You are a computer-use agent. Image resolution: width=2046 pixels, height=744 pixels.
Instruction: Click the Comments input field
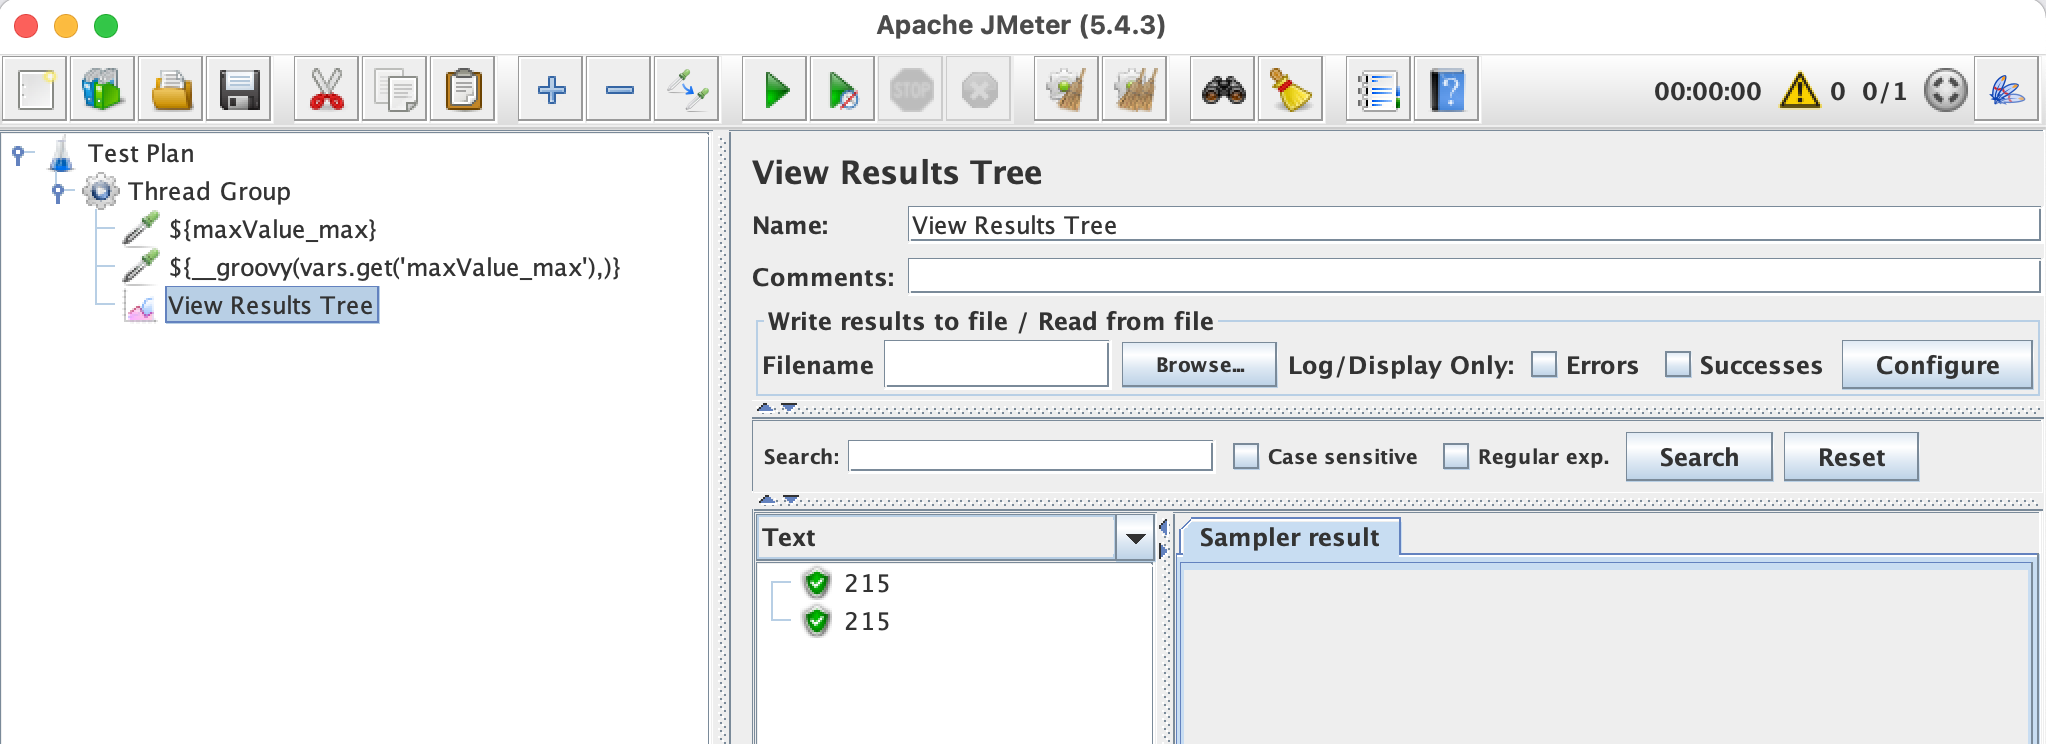[1473, 276]
